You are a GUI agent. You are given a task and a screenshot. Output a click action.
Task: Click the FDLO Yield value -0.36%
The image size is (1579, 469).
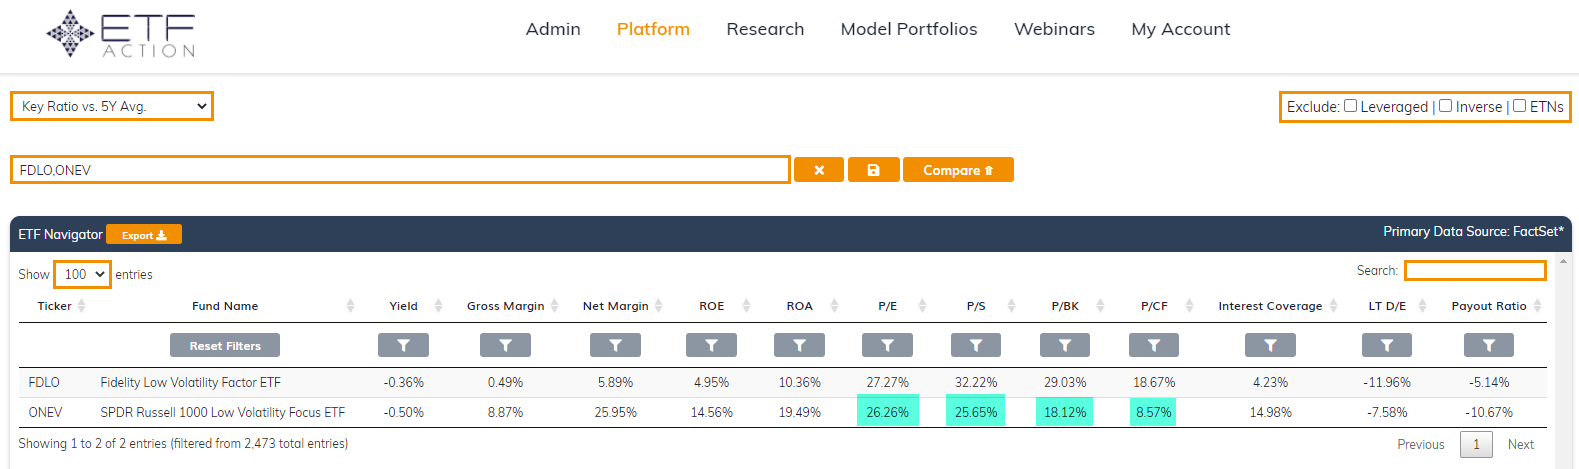pos(403,382)
